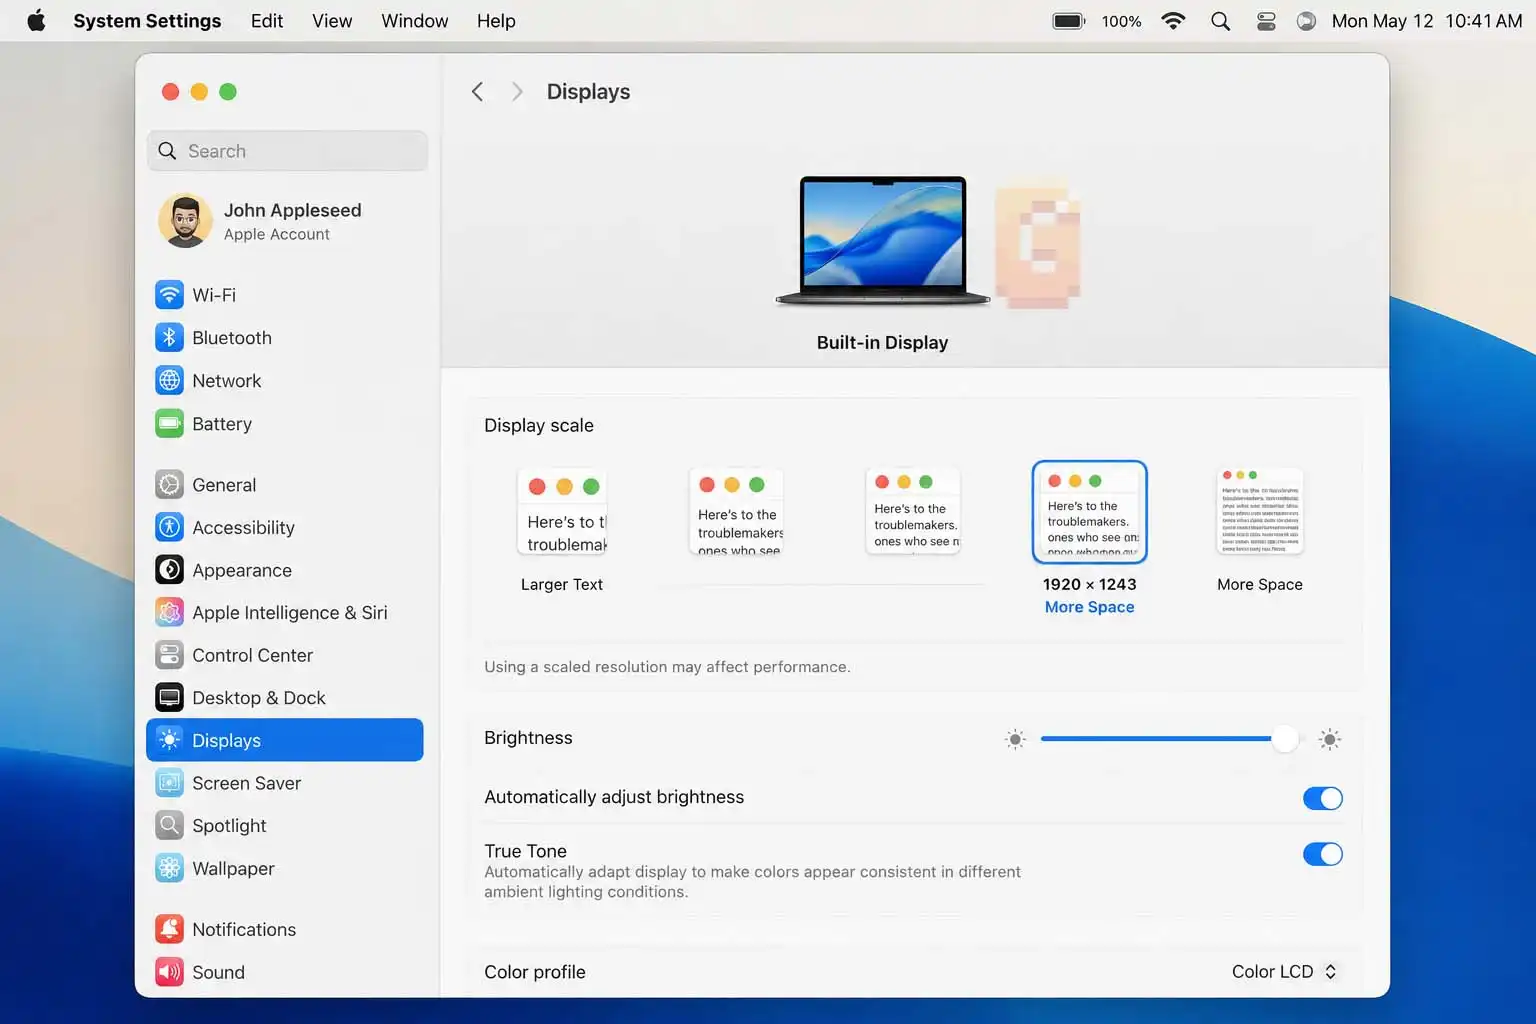Click the Wi-Fi status icon in menu bar
The width and height of the screenshot is (1536, 1024).
1173,21
